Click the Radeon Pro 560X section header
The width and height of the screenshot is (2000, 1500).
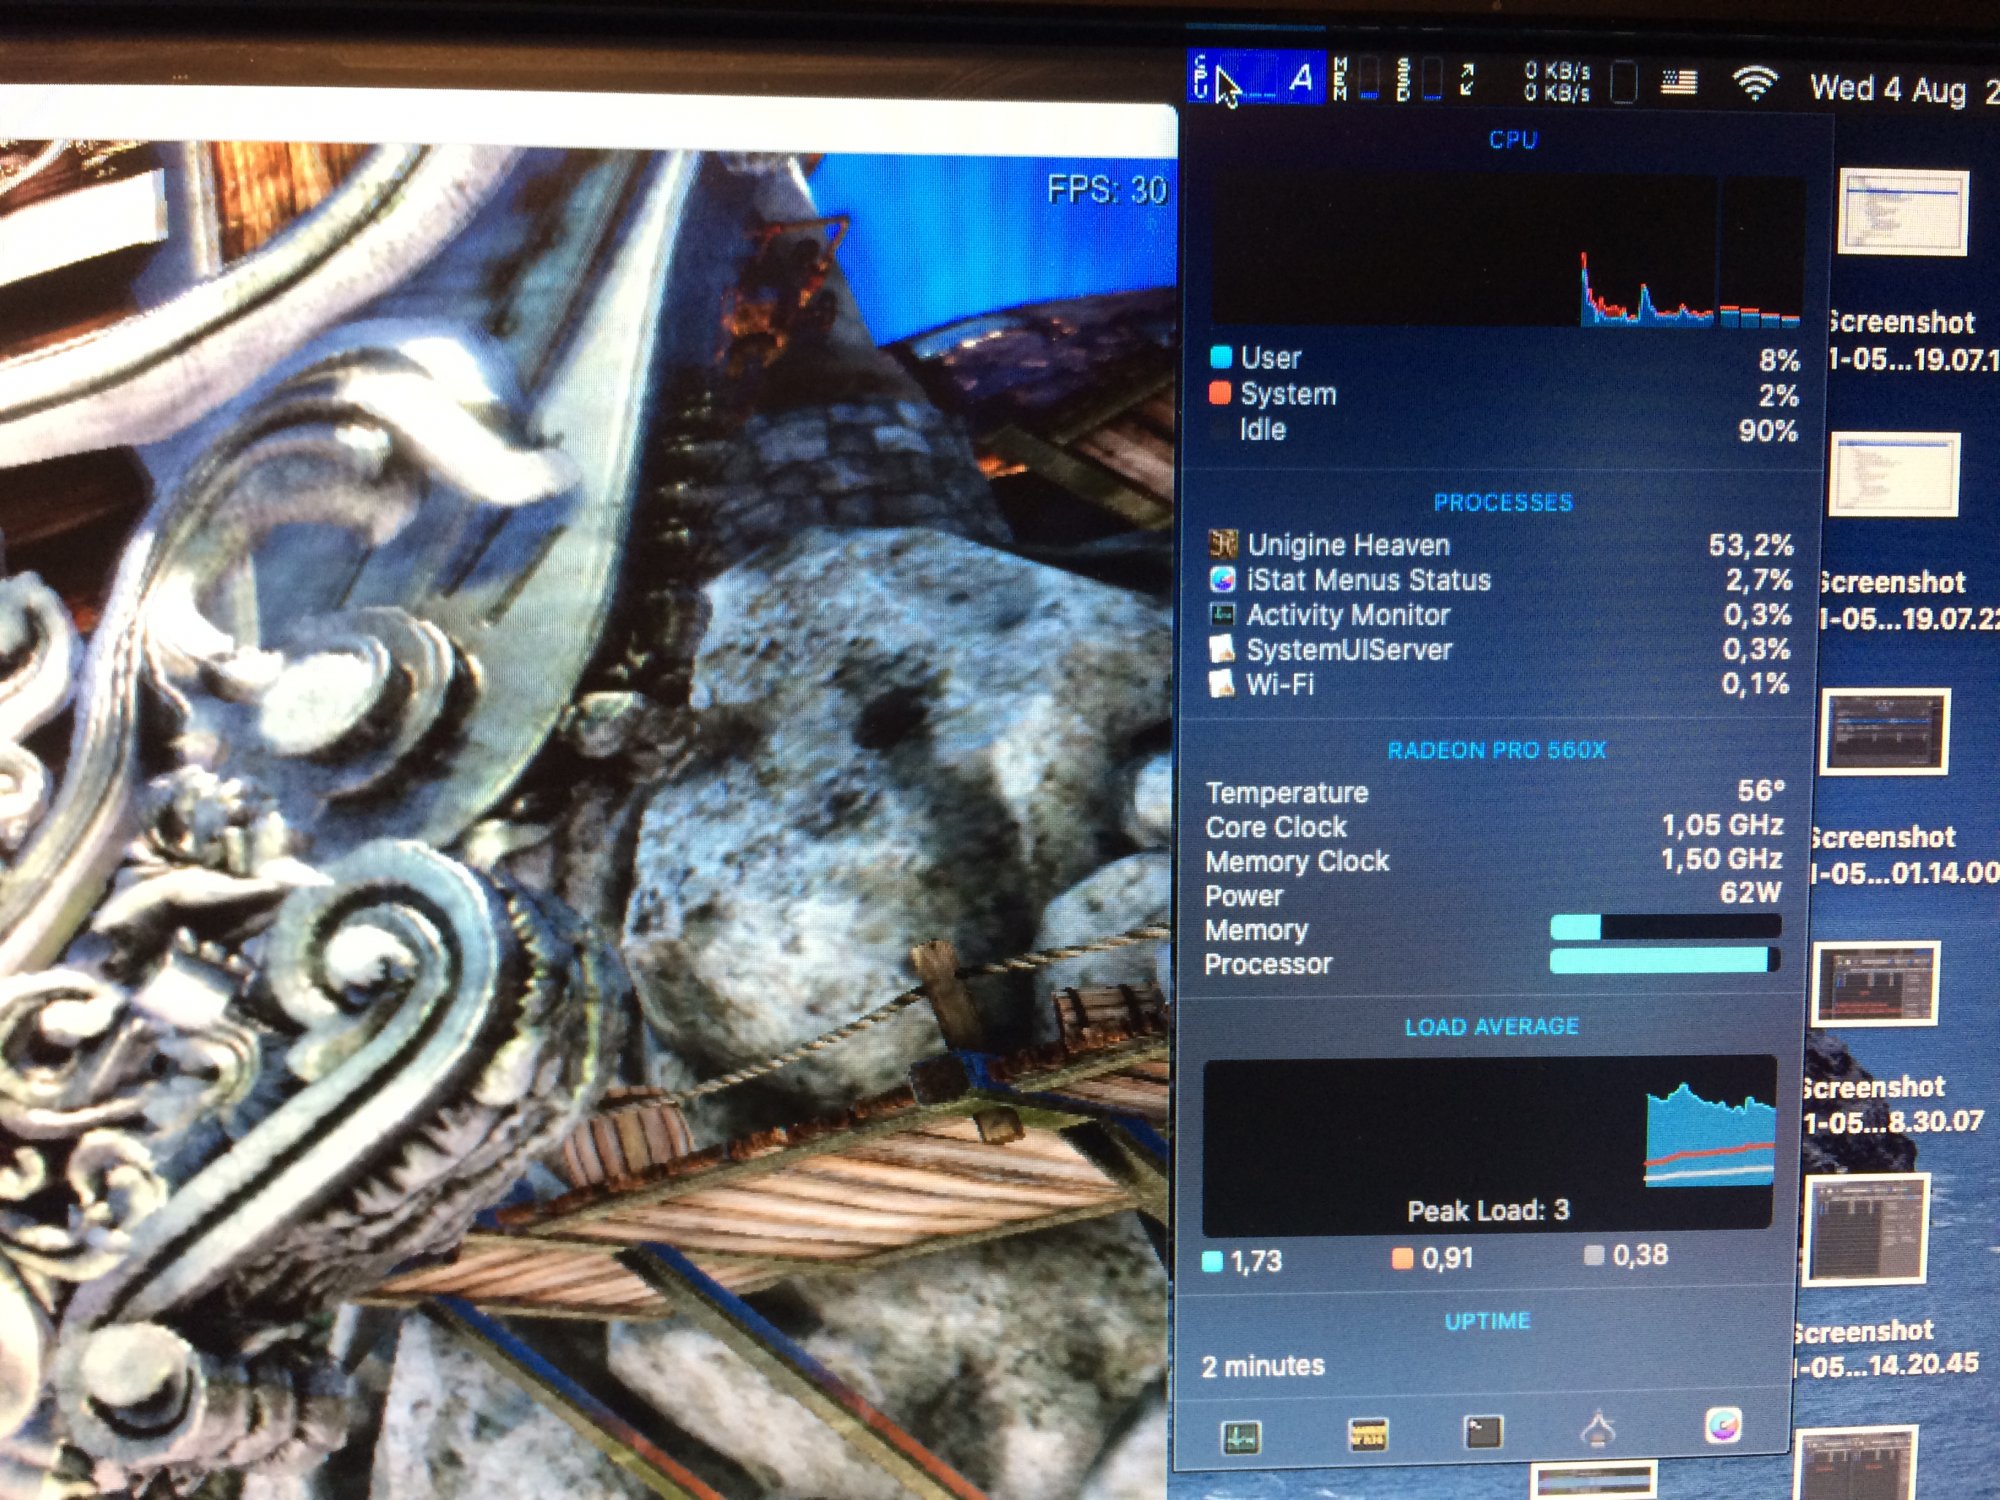(x=1496, y=750)
